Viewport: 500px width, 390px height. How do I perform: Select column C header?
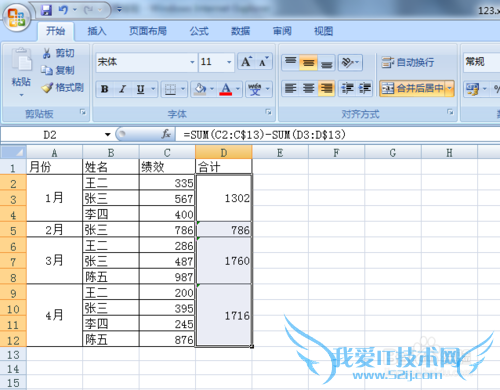click(167, 153)
